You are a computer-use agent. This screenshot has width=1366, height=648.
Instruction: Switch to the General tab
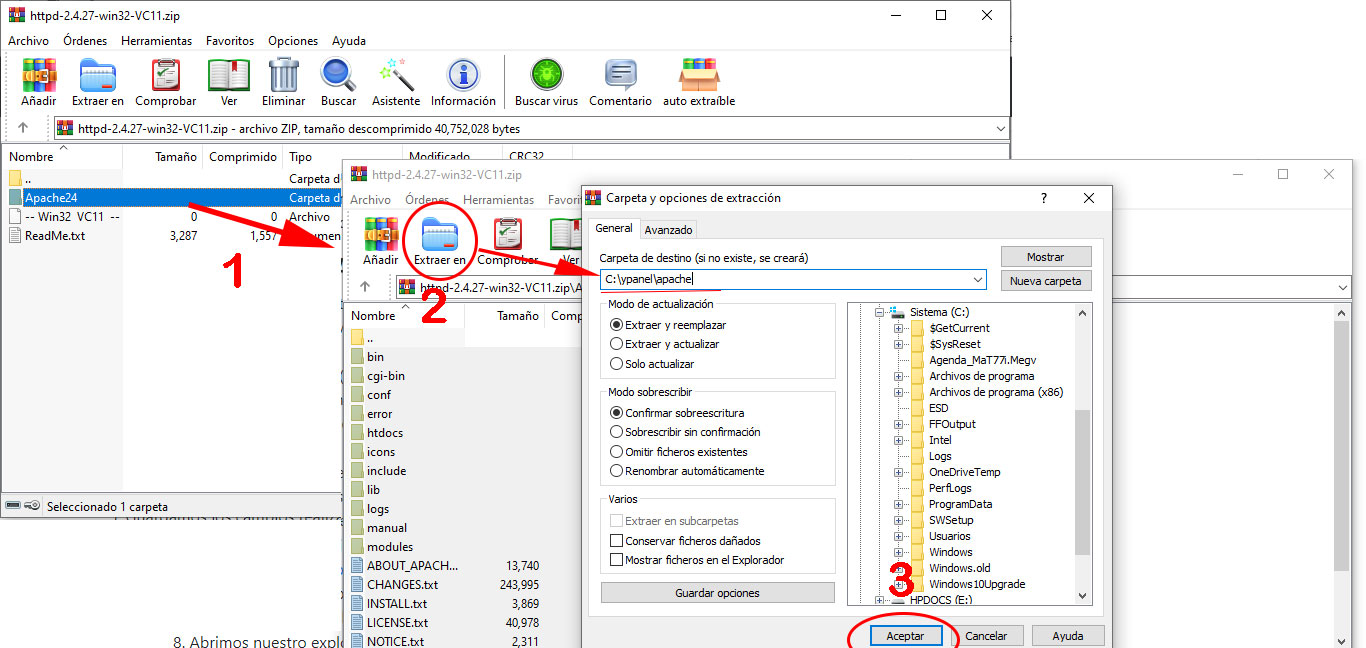(x=614, y=228)
